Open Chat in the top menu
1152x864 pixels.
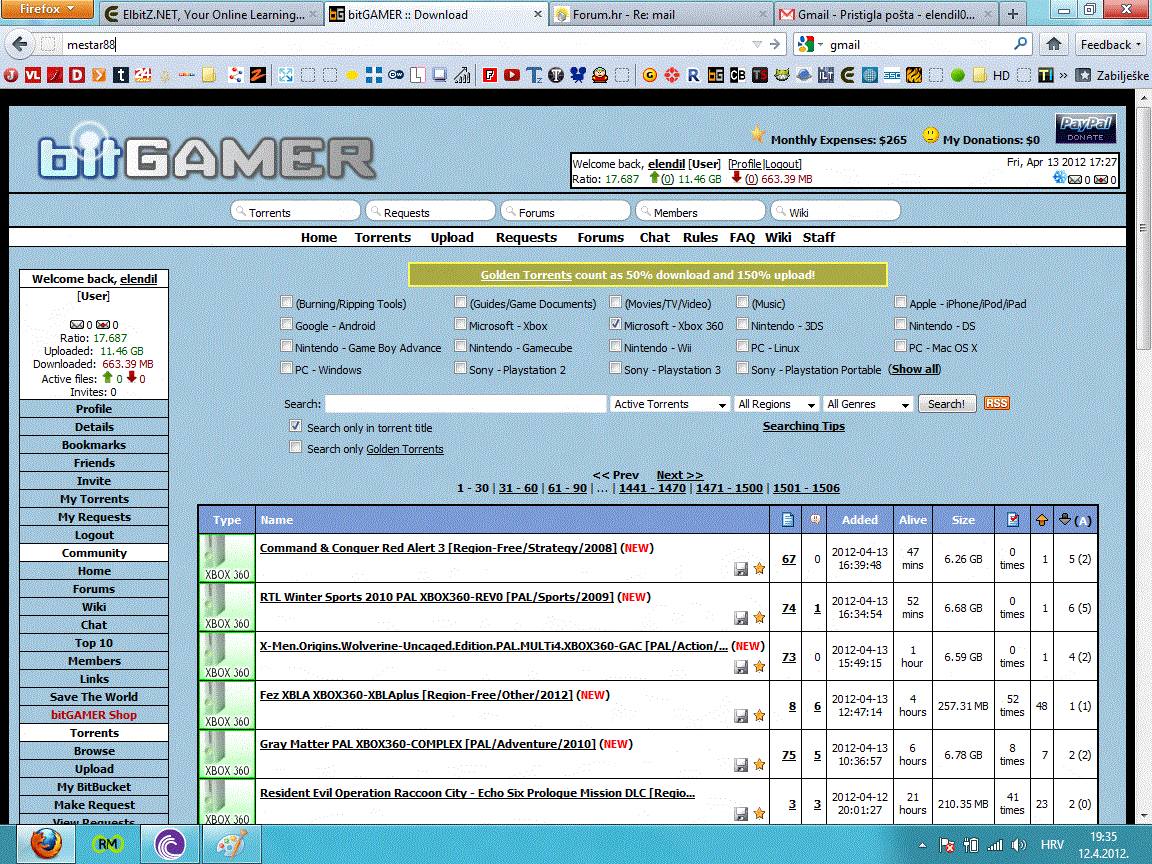tap(655, 237)
